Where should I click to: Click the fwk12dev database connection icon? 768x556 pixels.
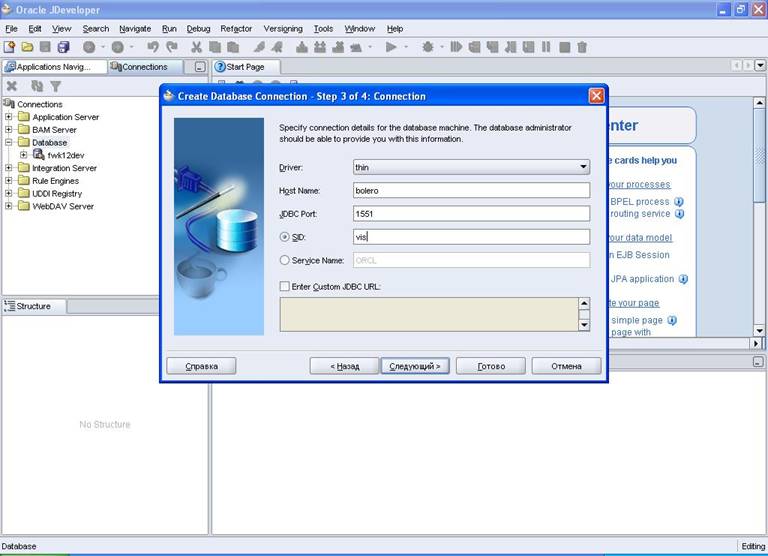point(39,155)
